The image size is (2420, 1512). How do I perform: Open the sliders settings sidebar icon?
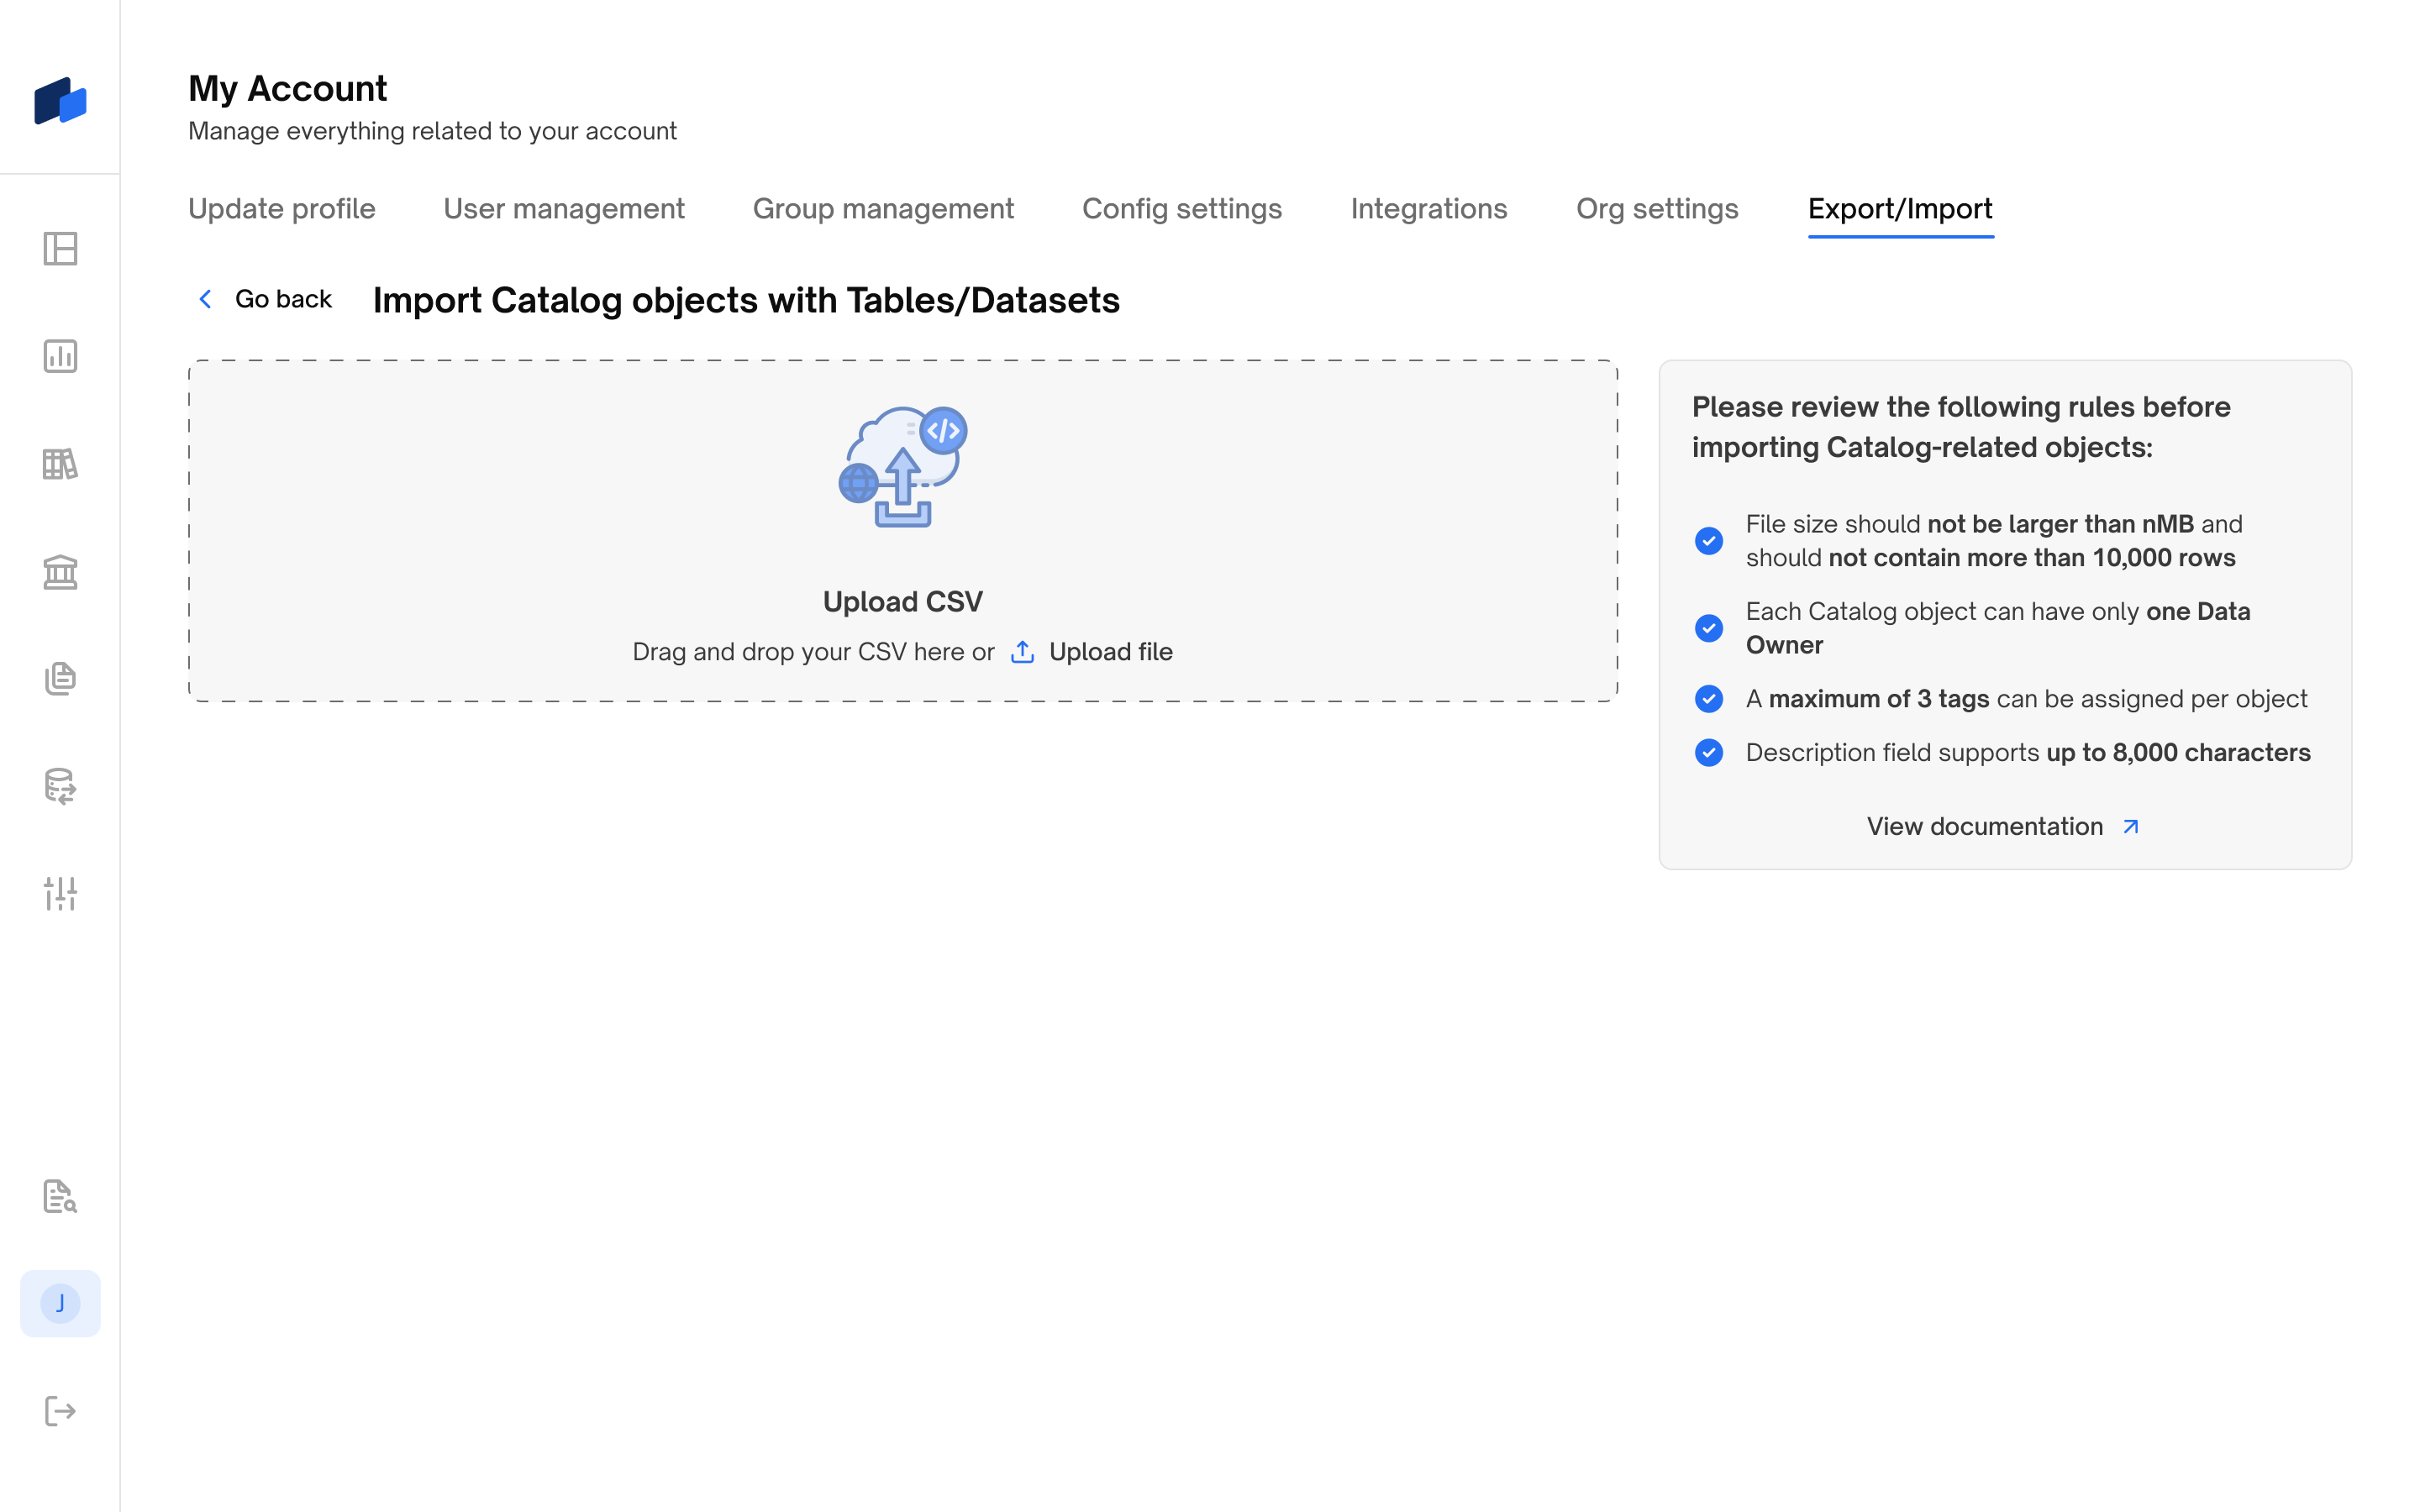60,893
